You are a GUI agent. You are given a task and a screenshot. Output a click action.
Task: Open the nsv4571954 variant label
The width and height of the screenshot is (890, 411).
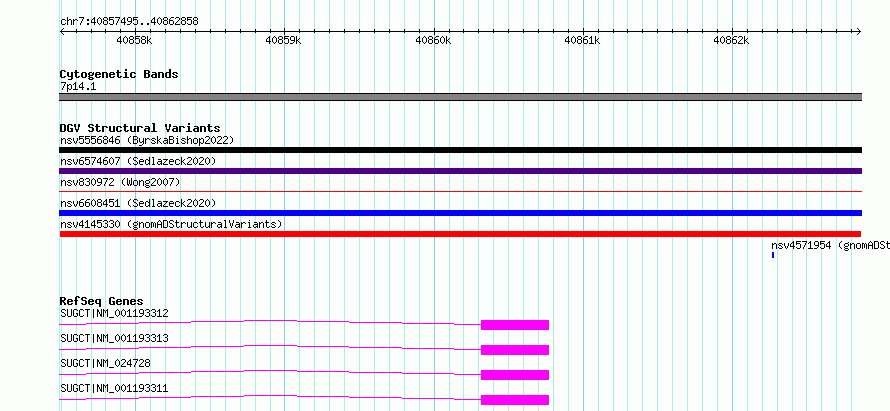coord(830,245)
